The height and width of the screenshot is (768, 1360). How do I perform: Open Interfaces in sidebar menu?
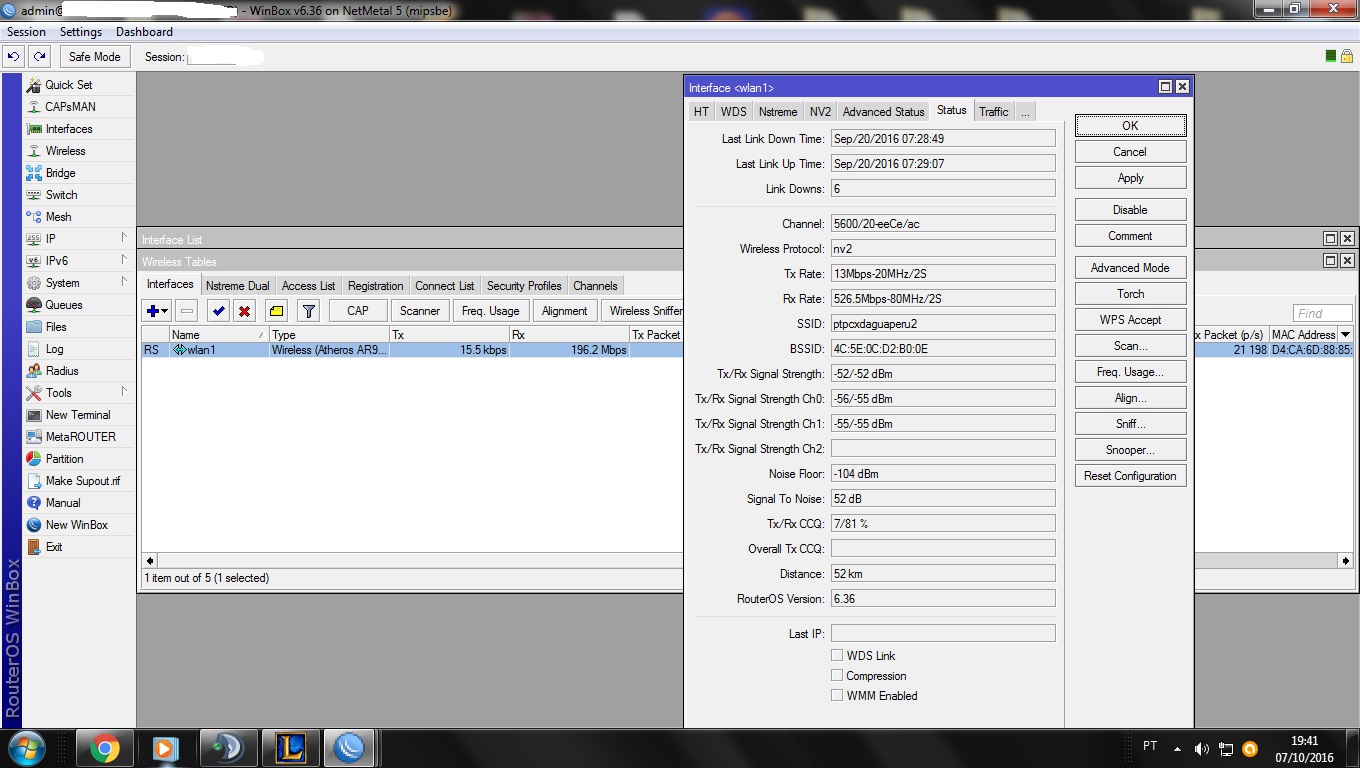68,129
